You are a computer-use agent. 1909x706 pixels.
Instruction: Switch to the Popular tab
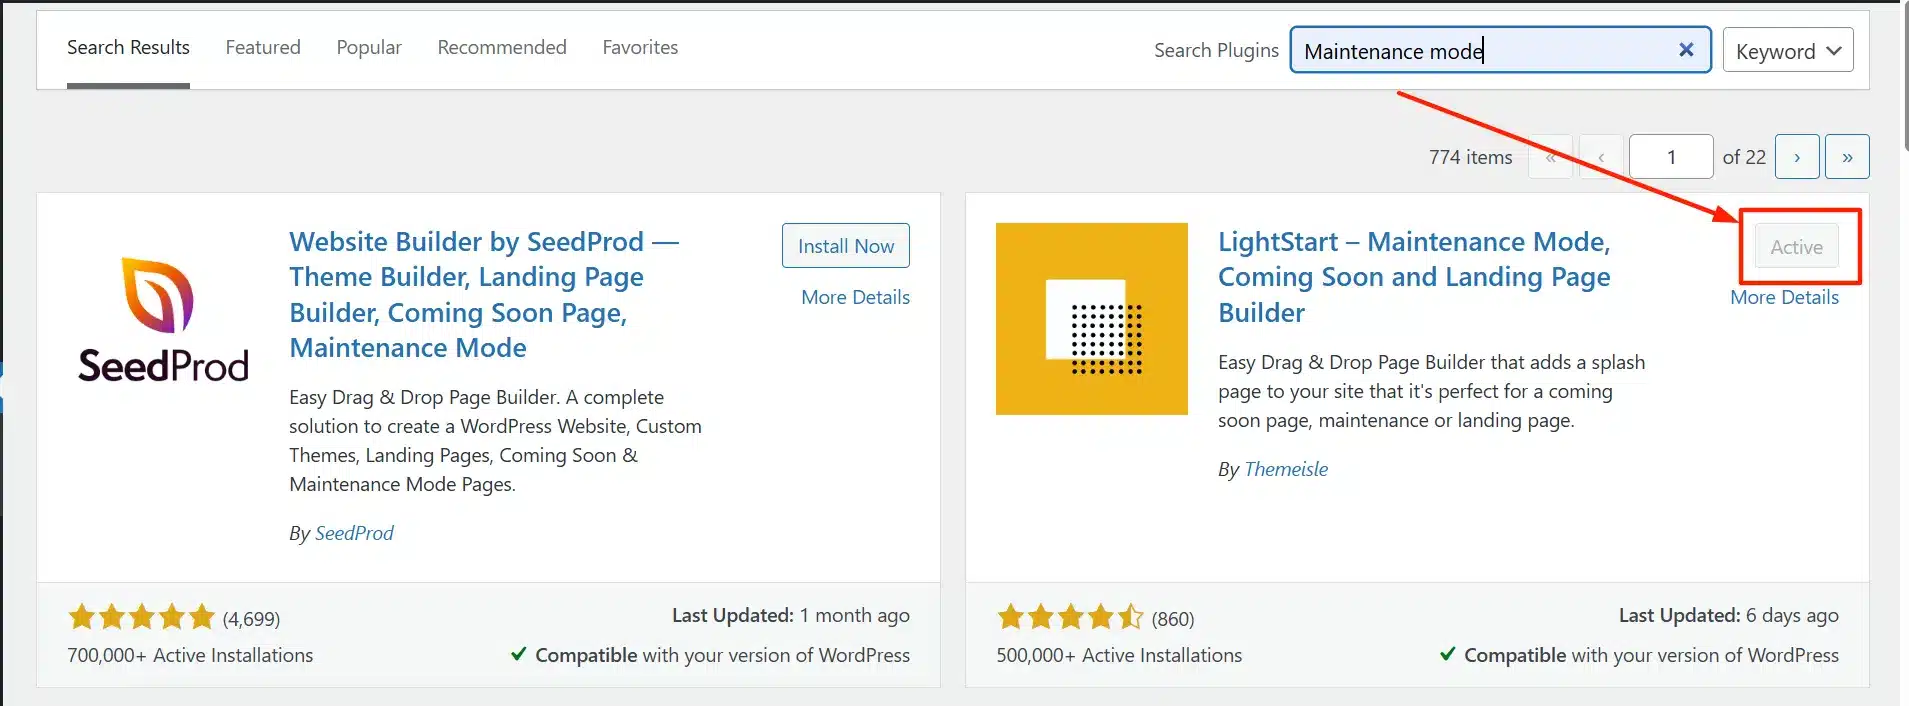click(369, 47)
